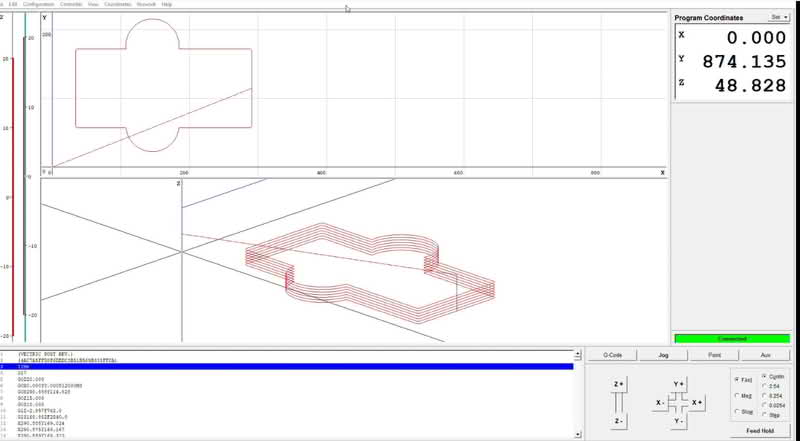Switch to the Aux tab
The width and height of the screenshot is (800, 441).
click(765, 355)
